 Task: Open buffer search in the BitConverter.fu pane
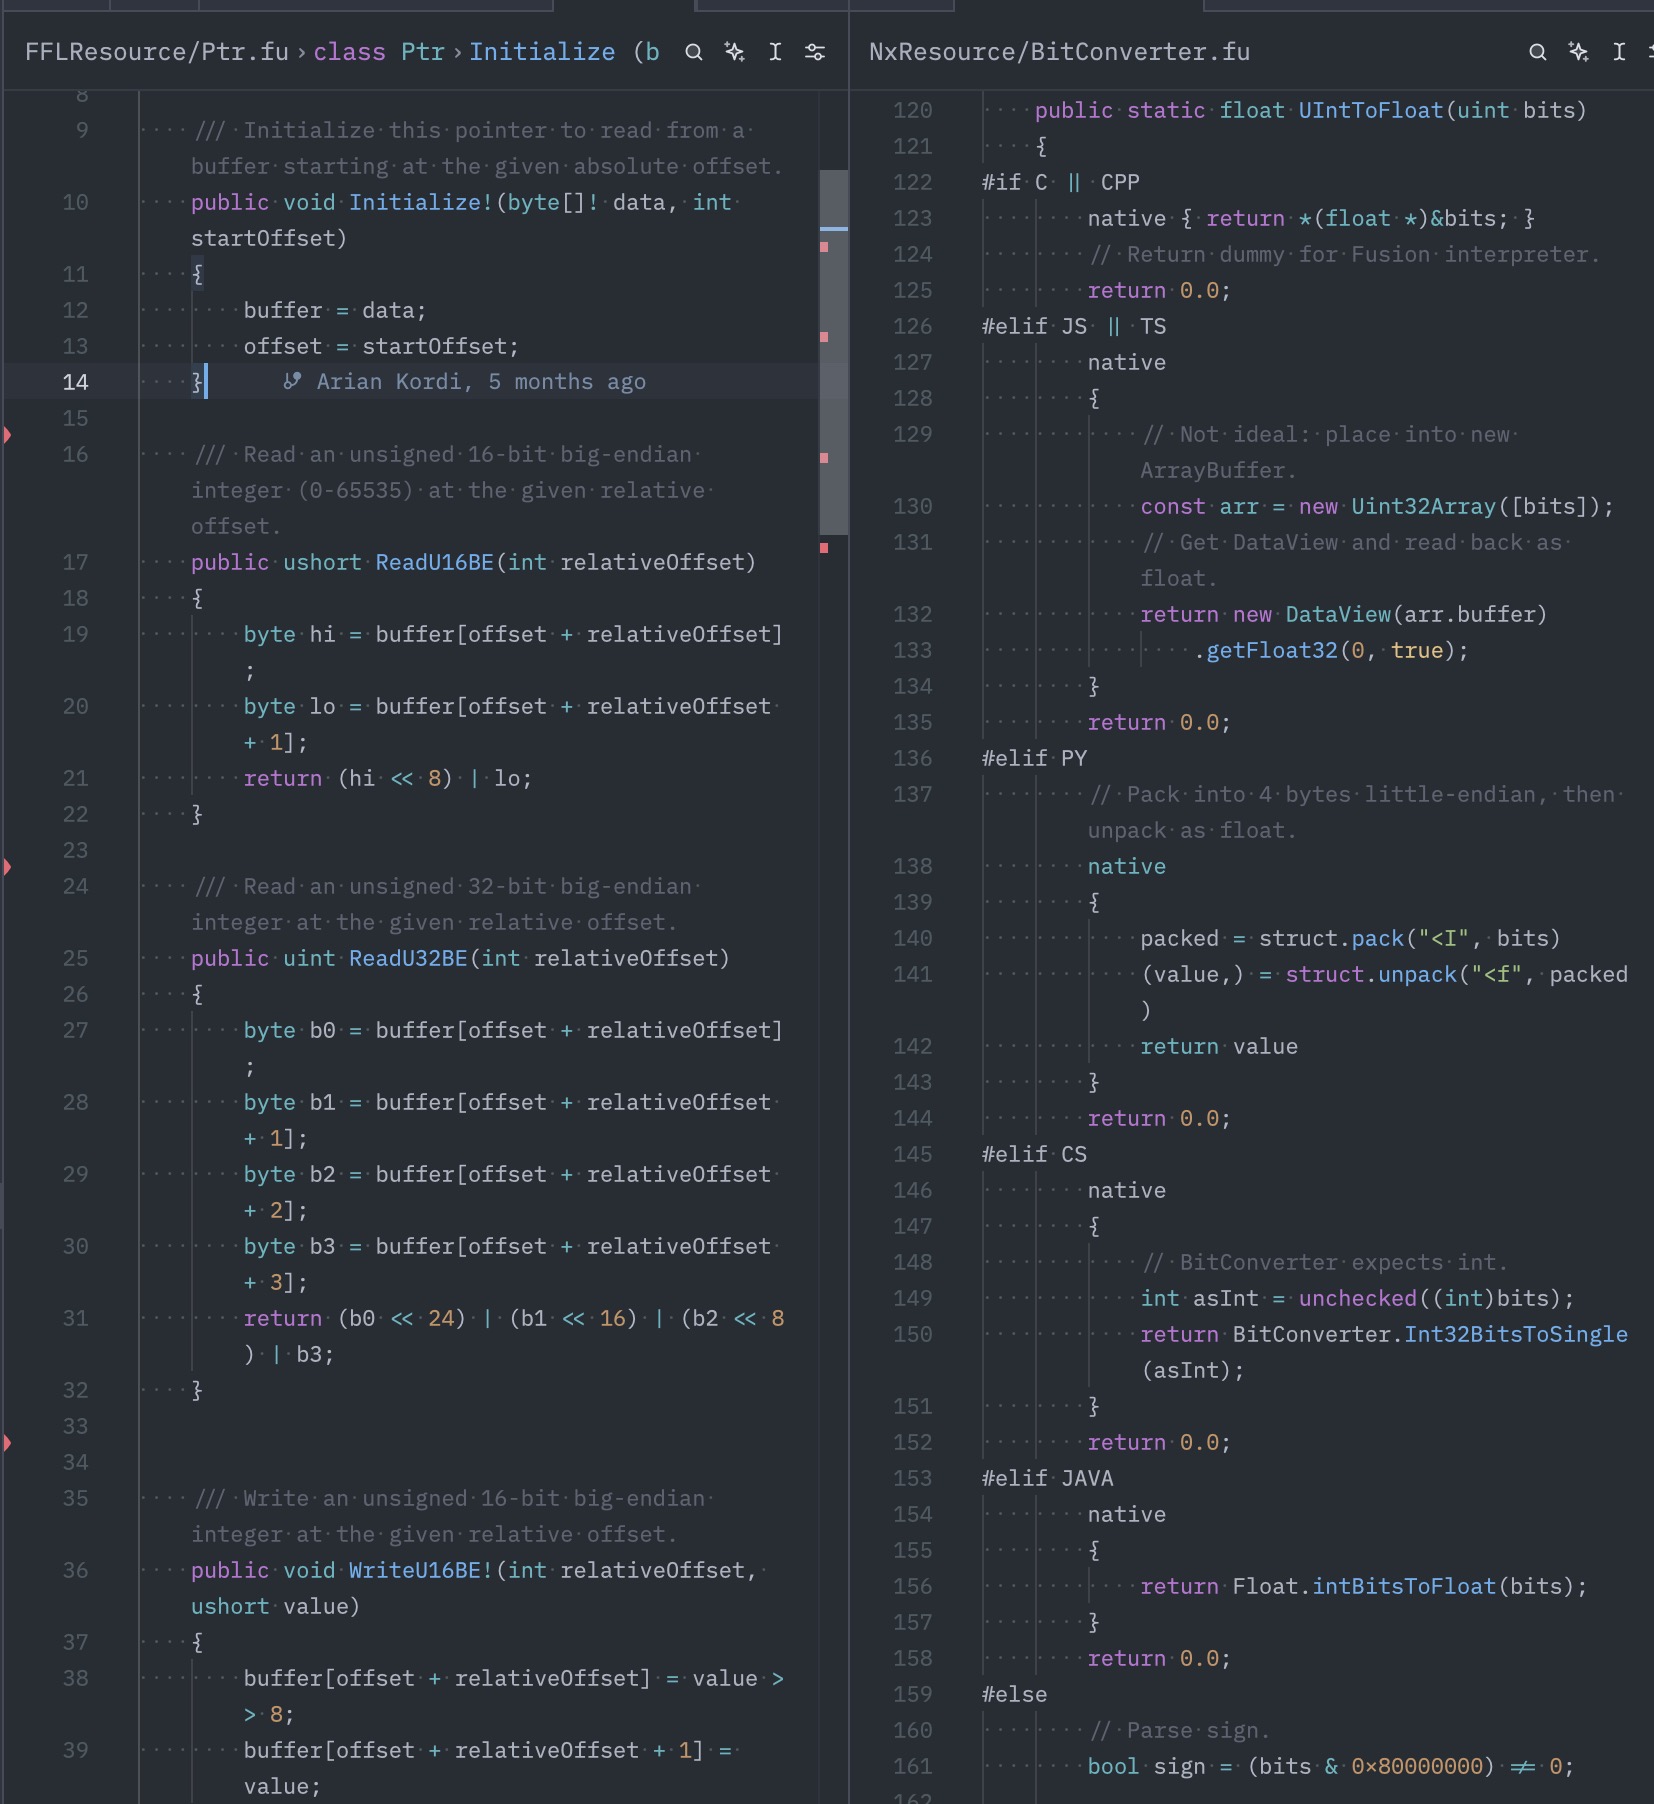pyautogui.click(x=1538, y=52)
